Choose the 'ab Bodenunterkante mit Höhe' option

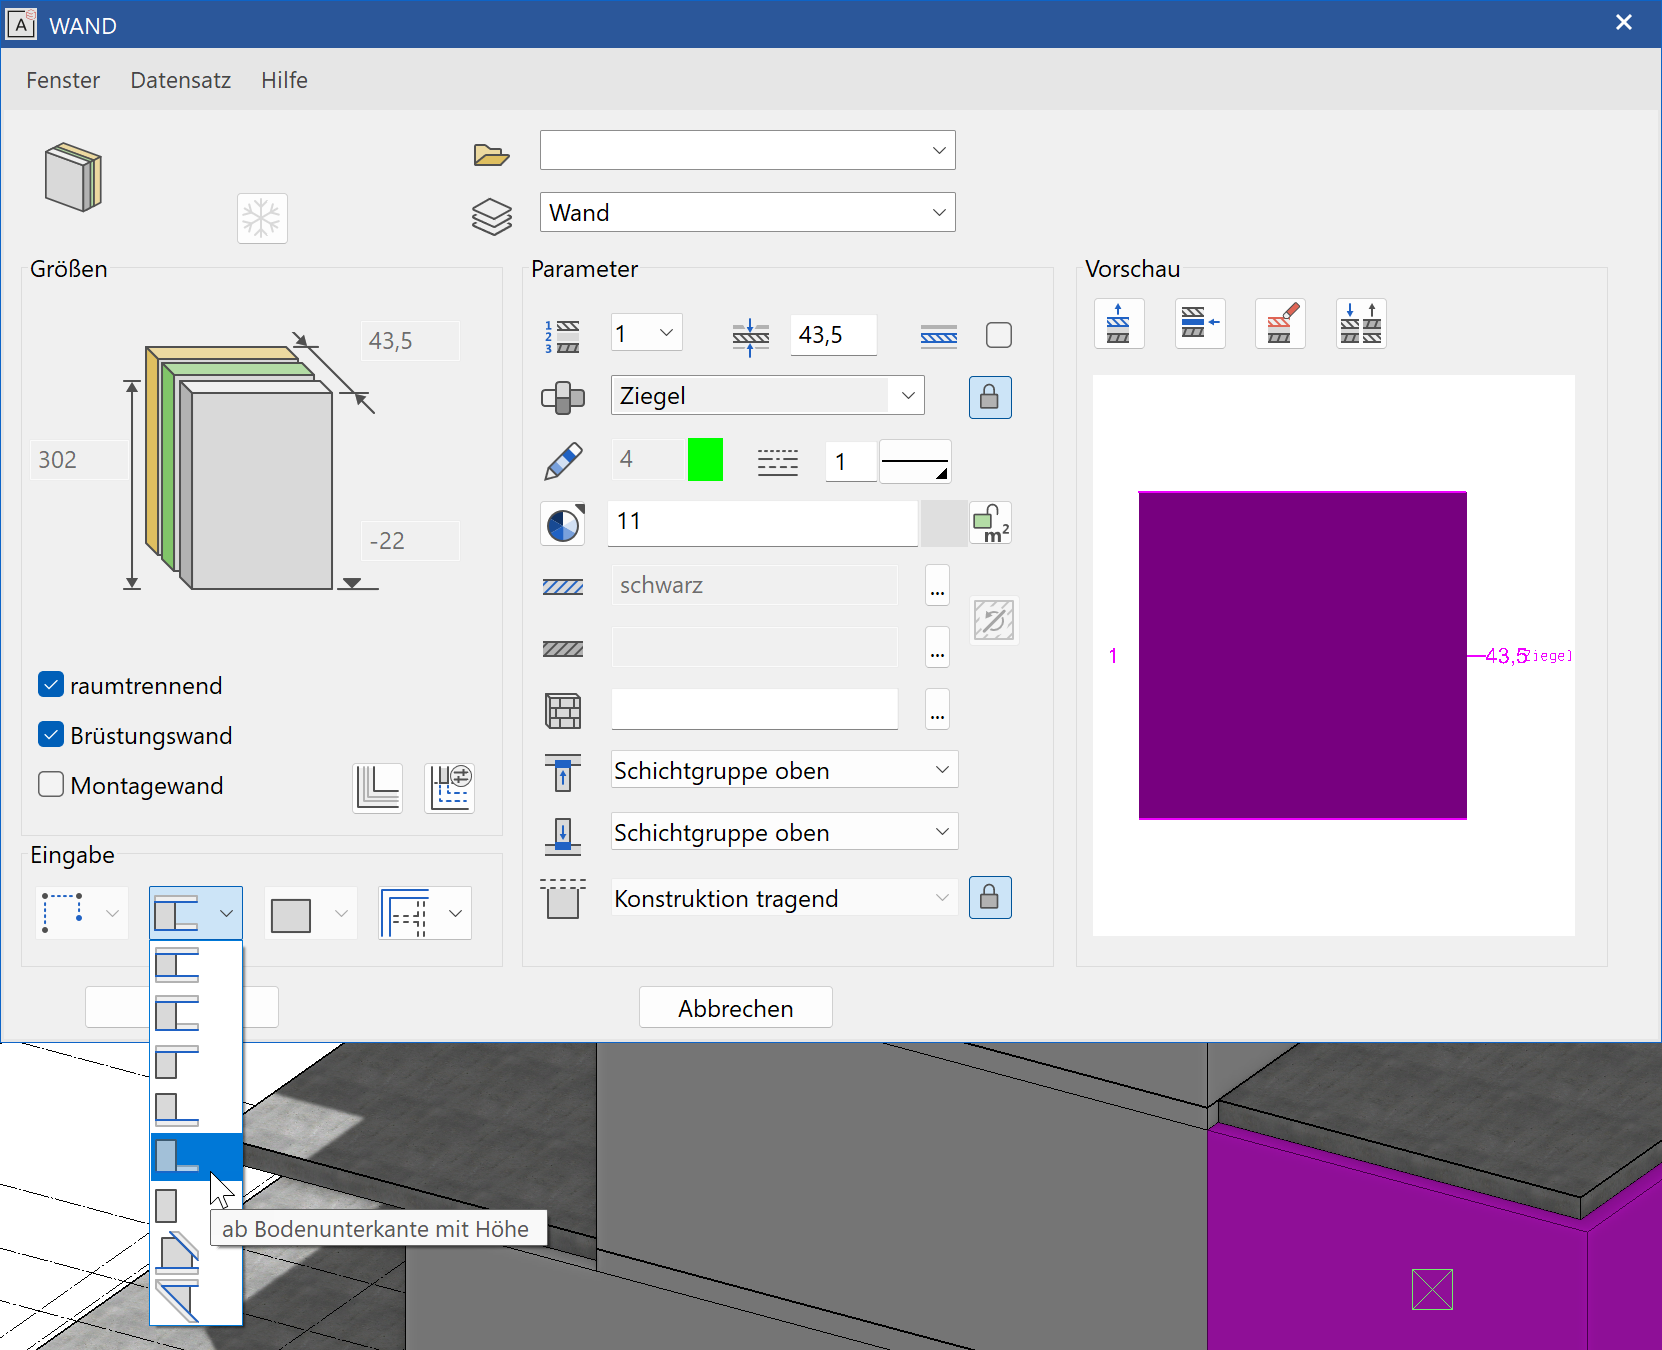(x=196, y=1157)
